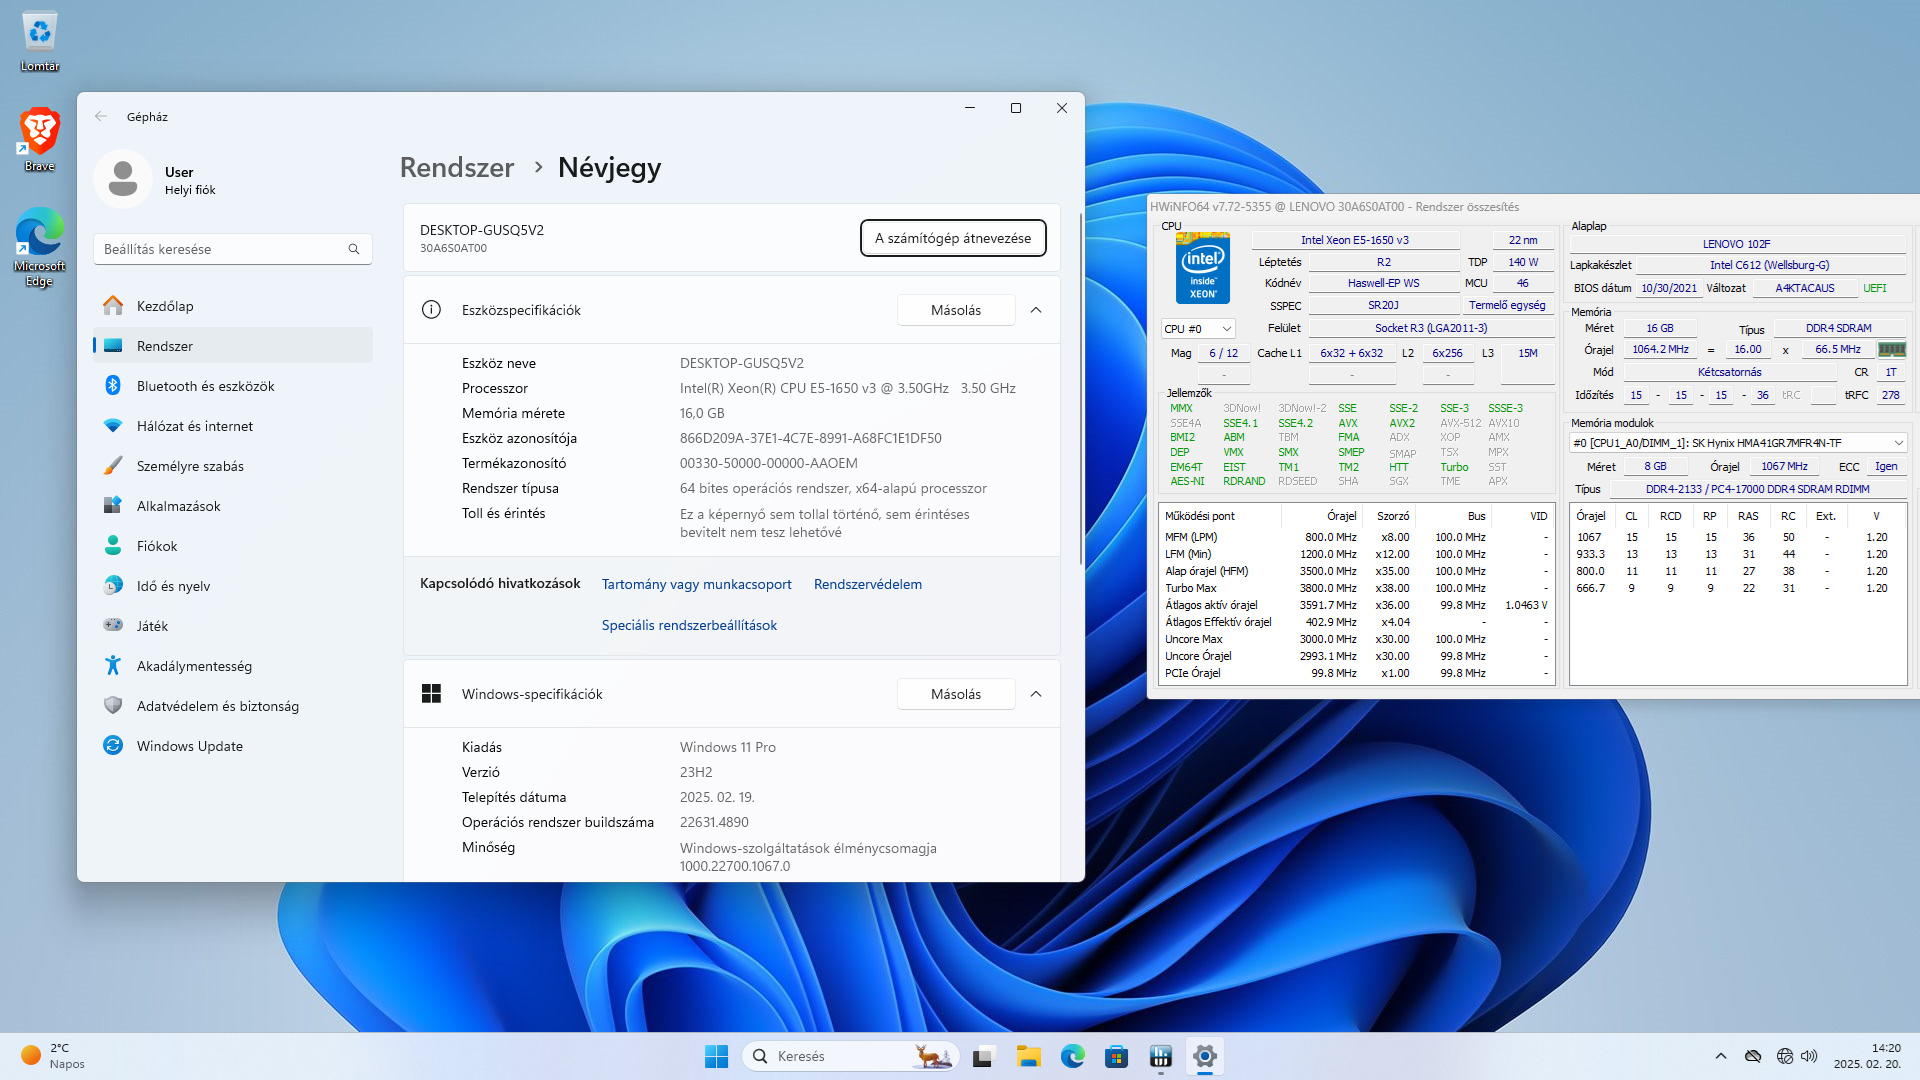
Task: Open File Explorer from taskbar
Action: click(x=1028, y=1056)
